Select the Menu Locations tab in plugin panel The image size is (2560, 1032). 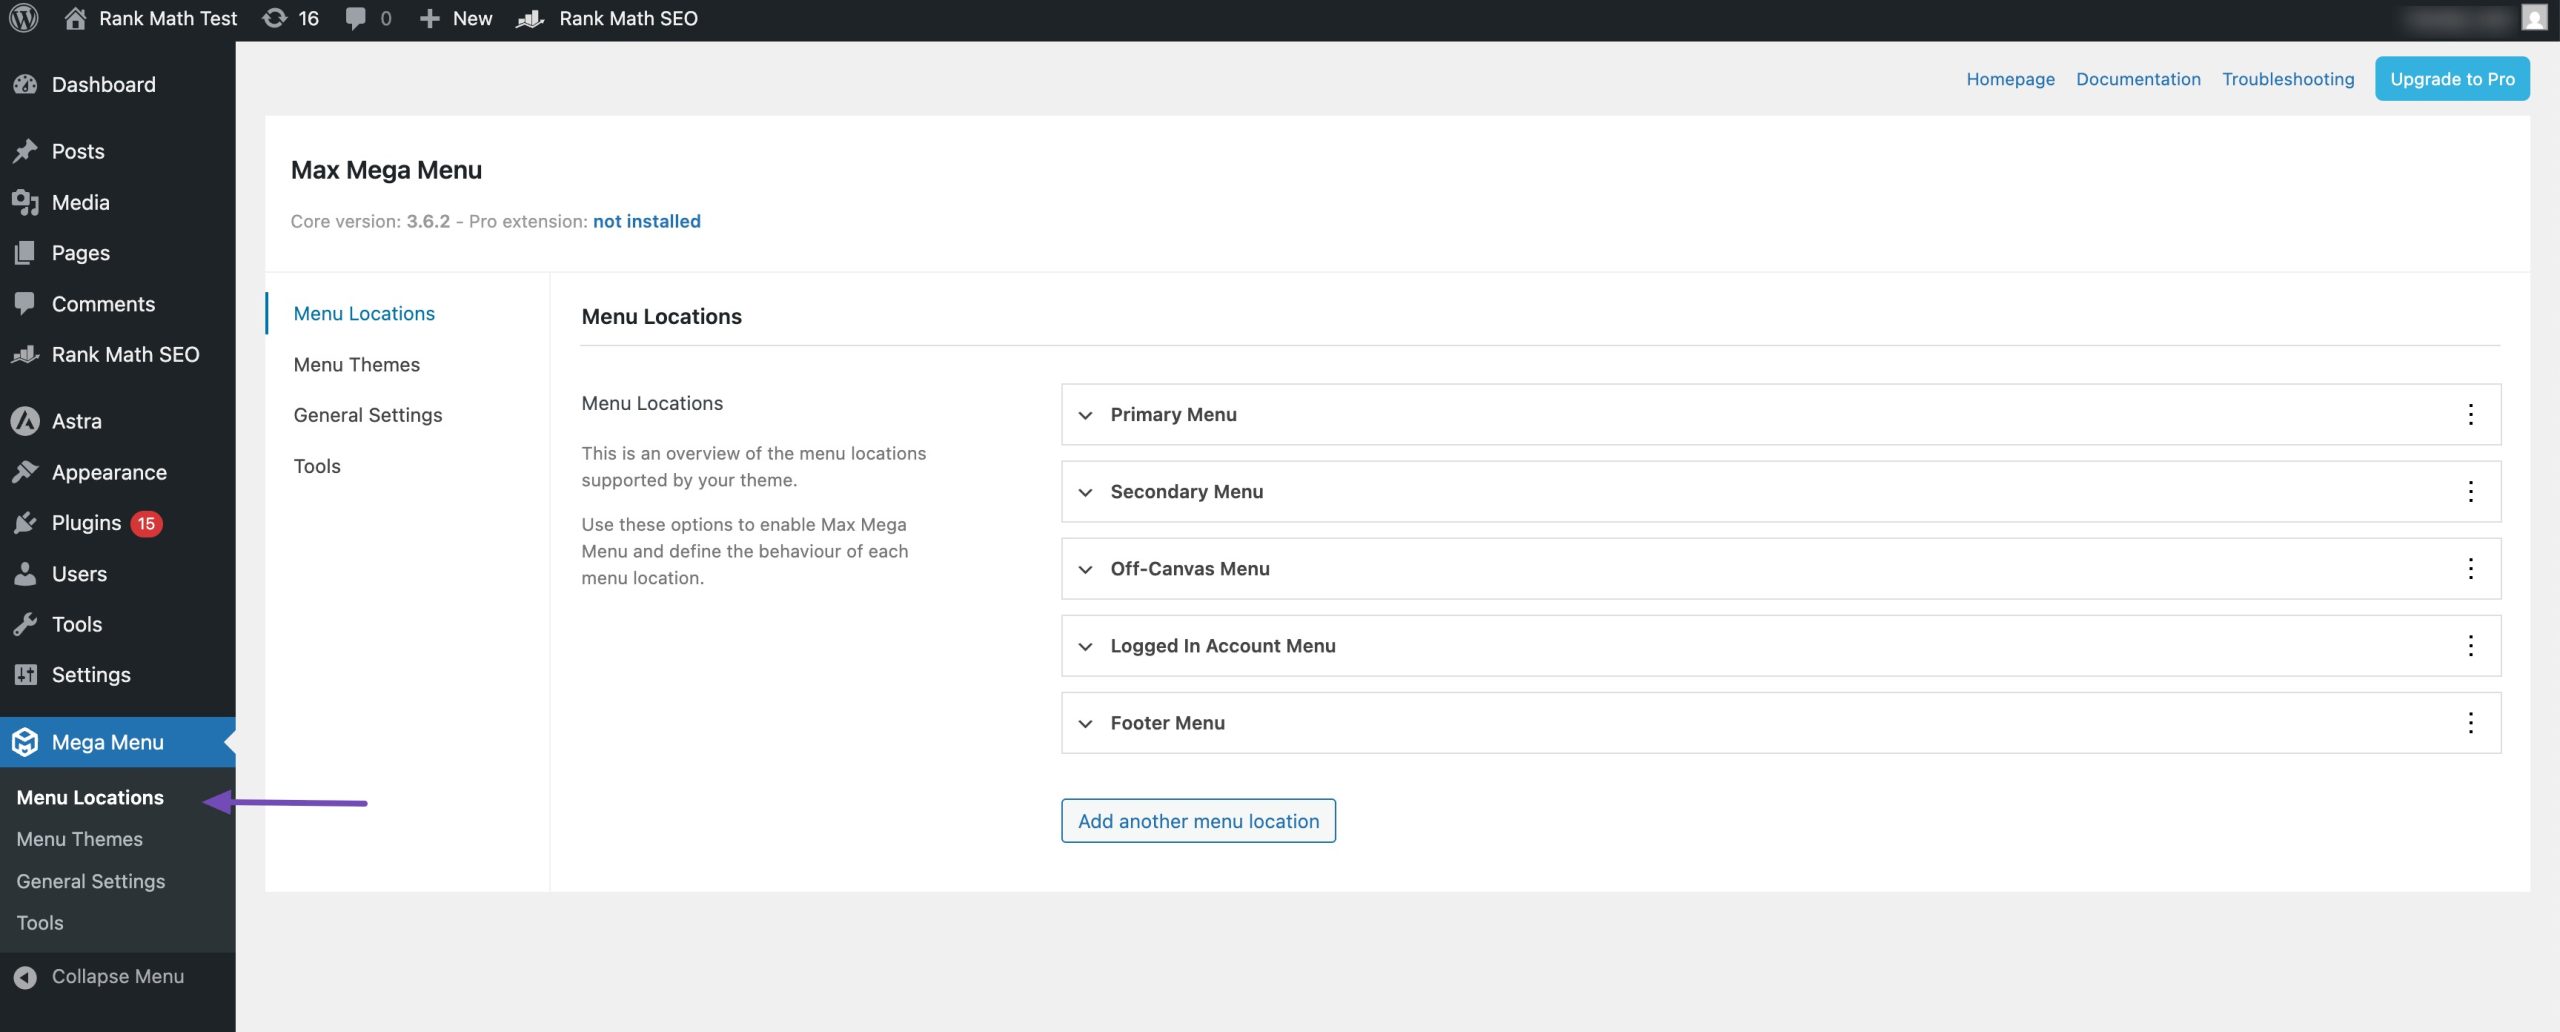pos(364,313)
